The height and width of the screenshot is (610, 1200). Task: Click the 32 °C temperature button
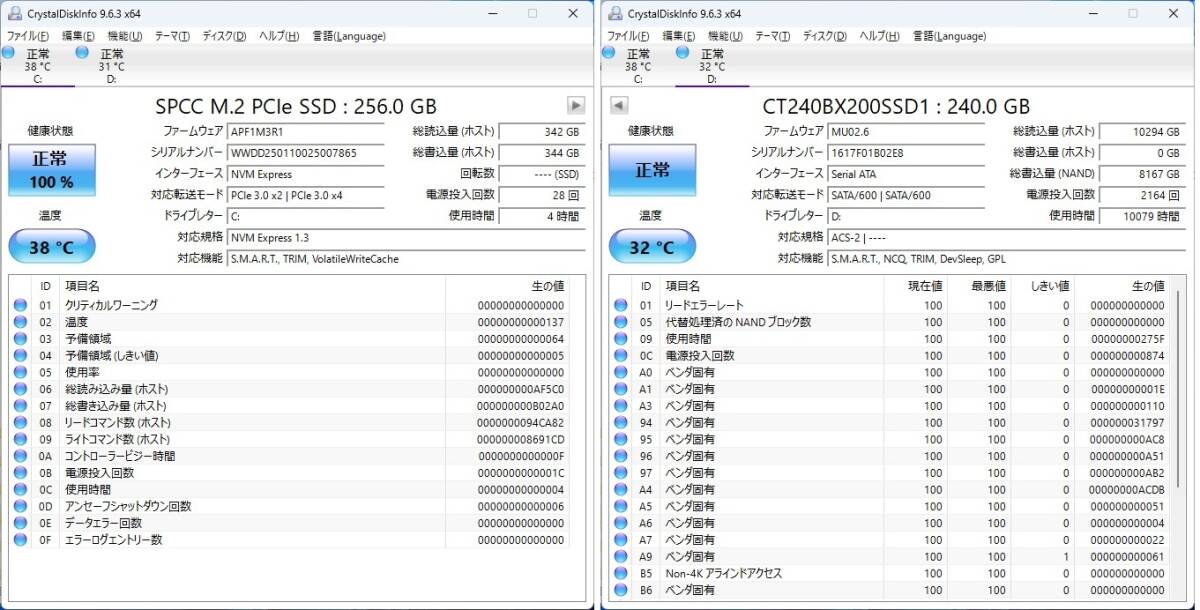click(x=652, y=246)
